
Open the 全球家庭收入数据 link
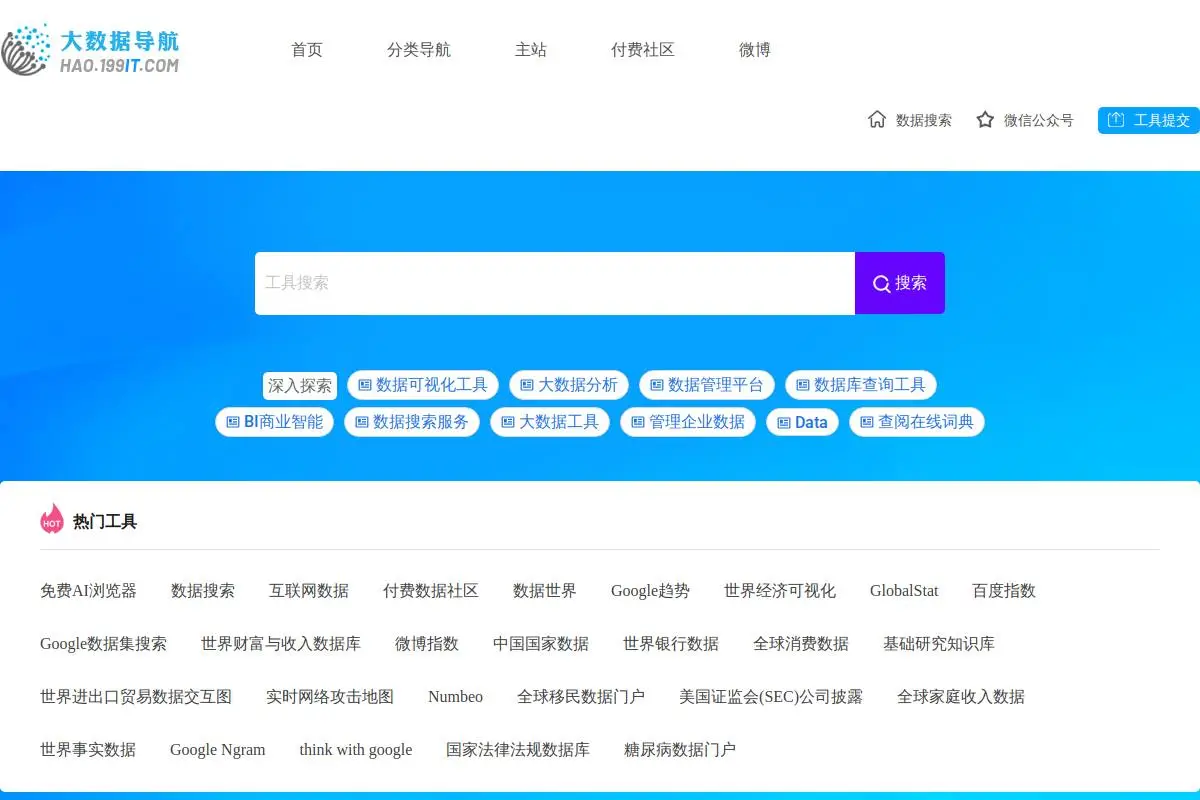tap(961, 697)
